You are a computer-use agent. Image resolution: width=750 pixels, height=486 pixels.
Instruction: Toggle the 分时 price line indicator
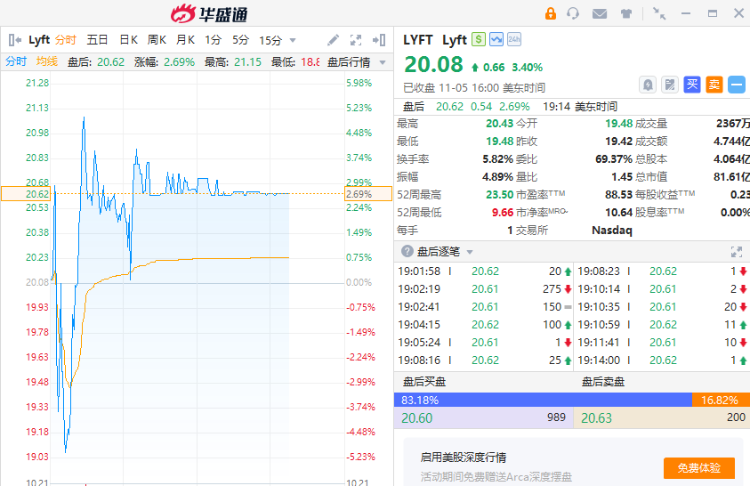[x=16, y=61]
